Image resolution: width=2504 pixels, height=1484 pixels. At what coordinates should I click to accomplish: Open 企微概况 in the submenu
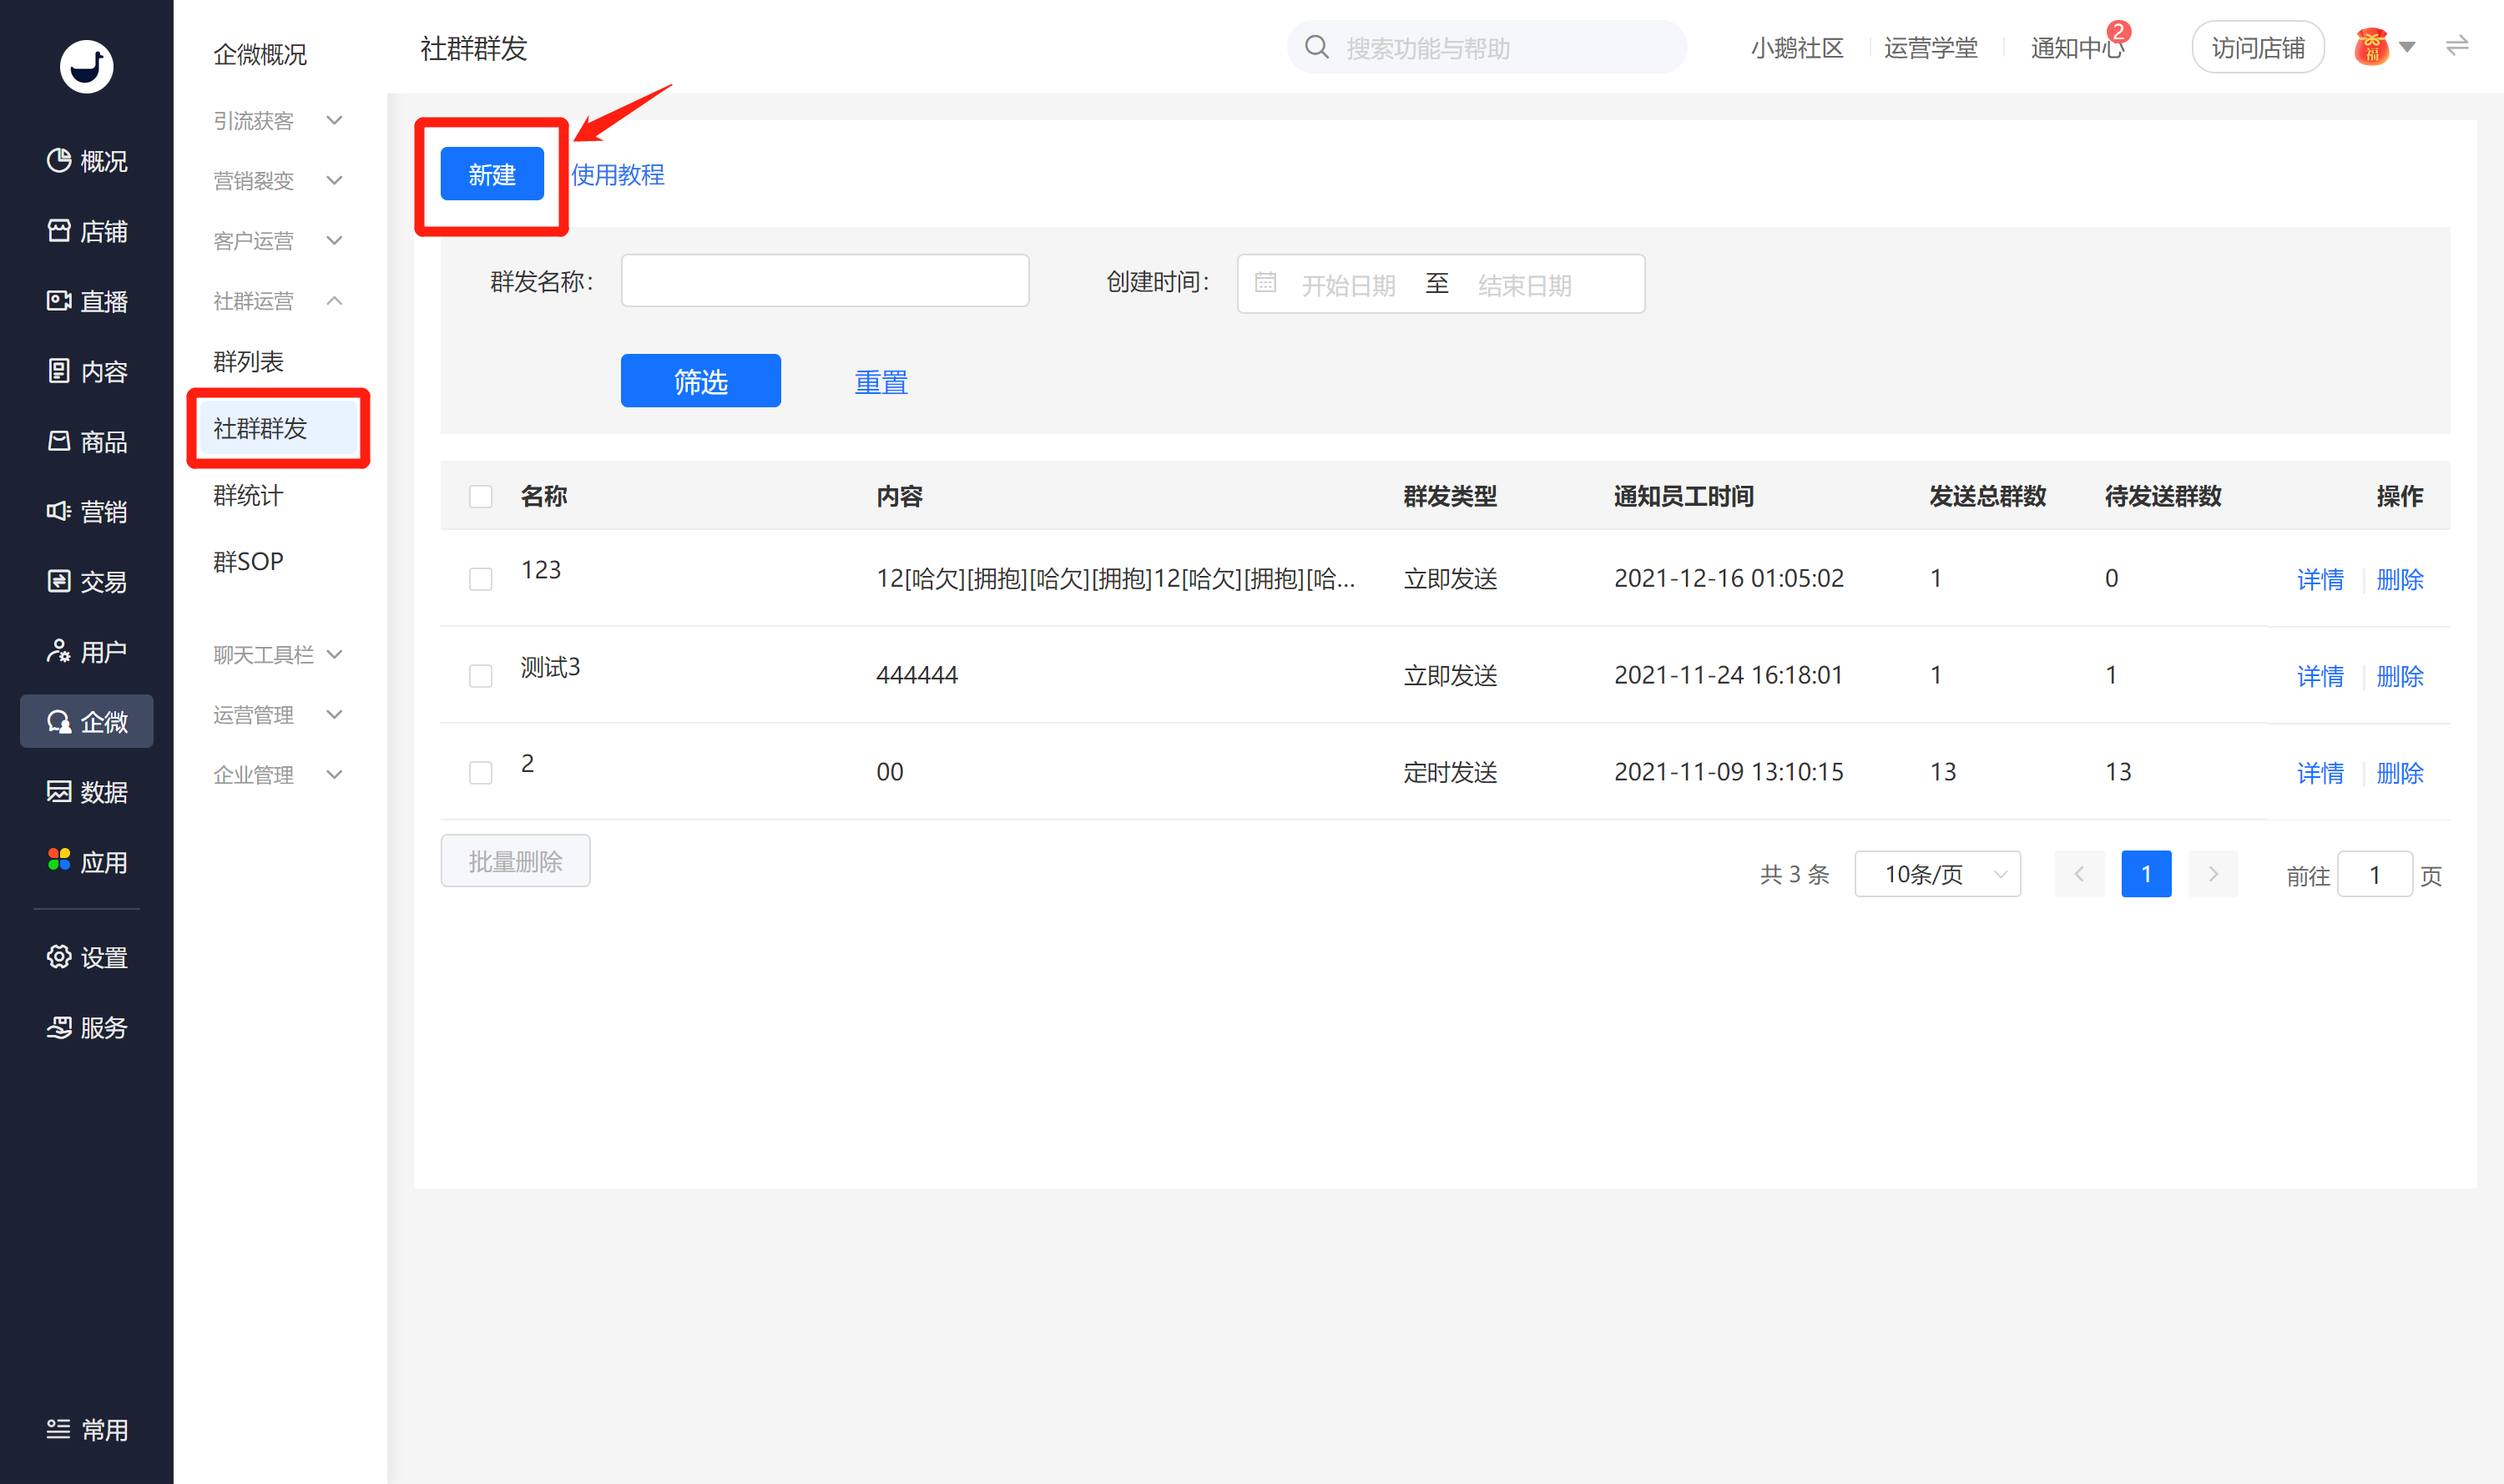(260, 54)
